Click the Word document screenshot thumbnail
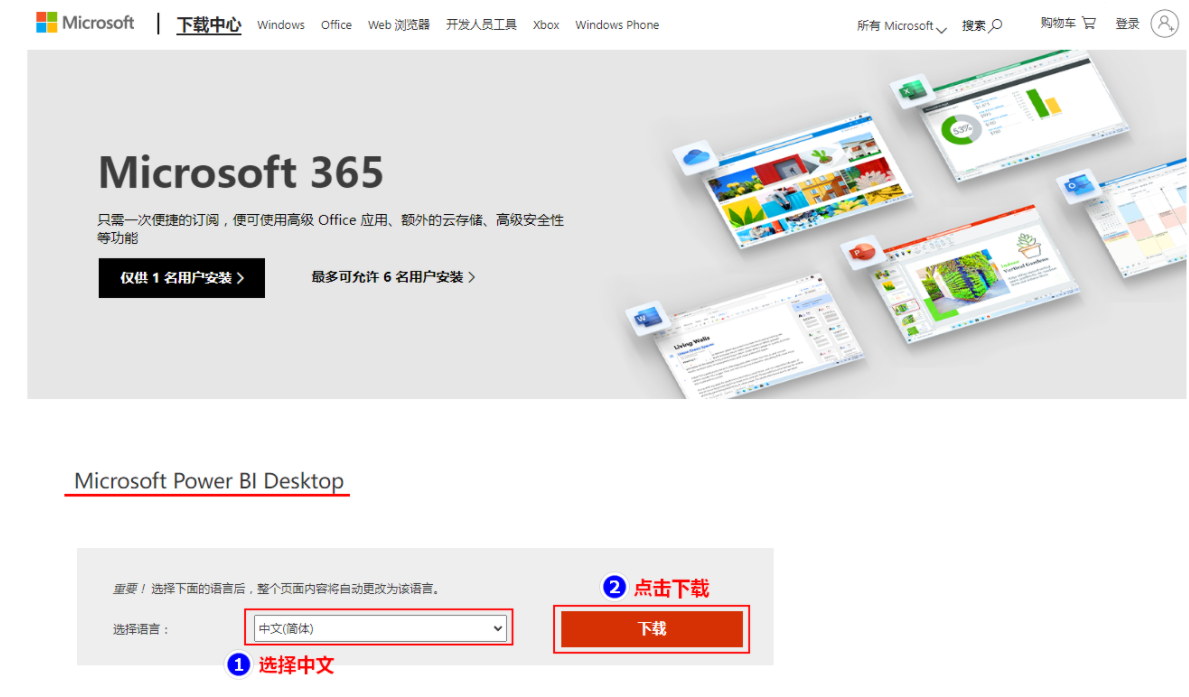 coord(758,338)
